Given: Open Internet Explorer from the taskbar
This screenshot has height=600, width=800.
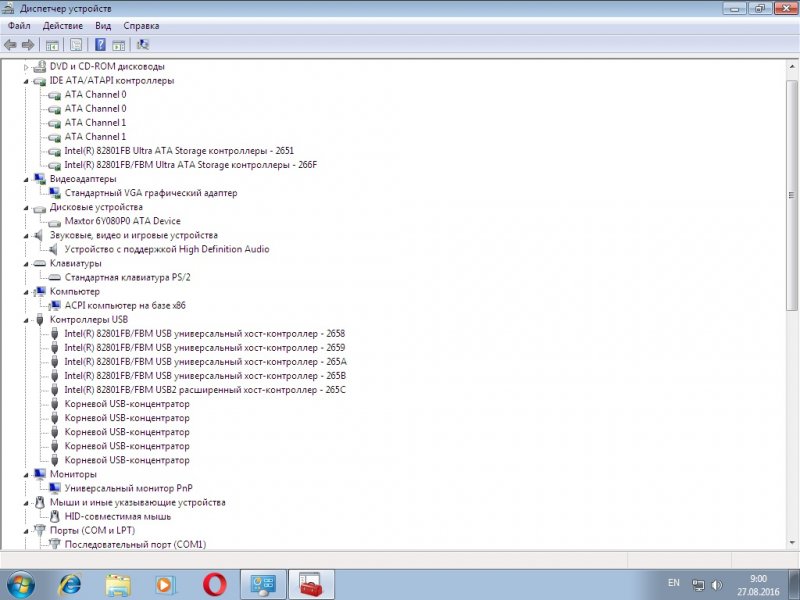Looking at the screenshot, I should coord(70,584).
